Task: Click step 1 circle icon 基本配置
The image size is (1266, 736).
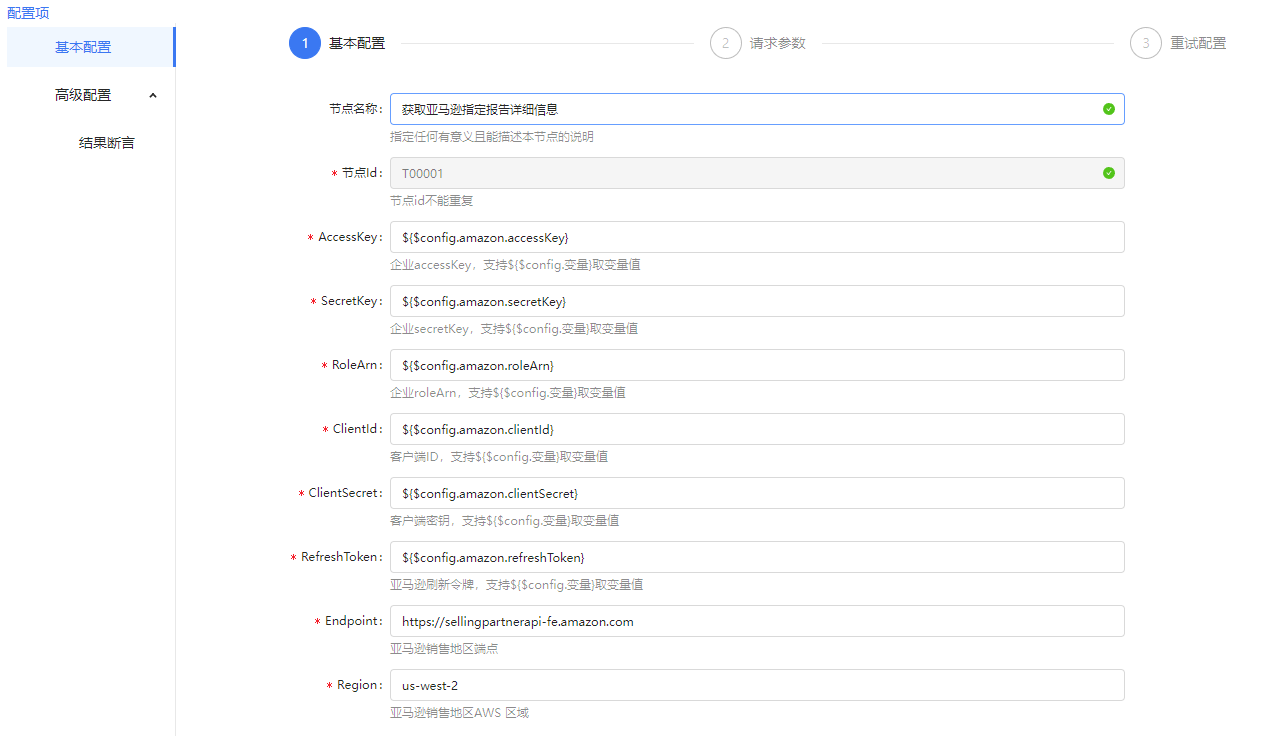Action: point(305,43)
